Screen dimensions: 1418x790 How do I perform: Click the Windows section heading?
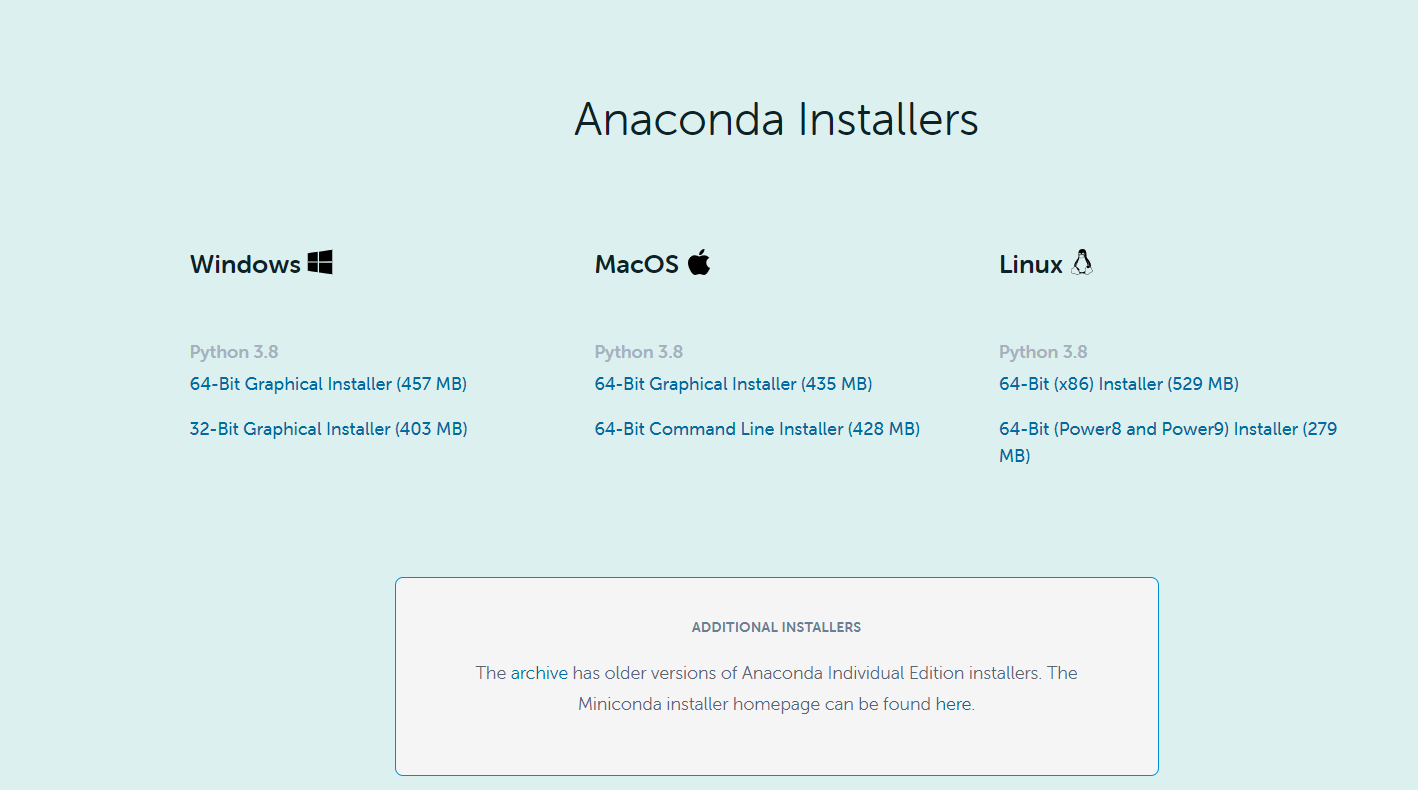[x=245, y=264]
